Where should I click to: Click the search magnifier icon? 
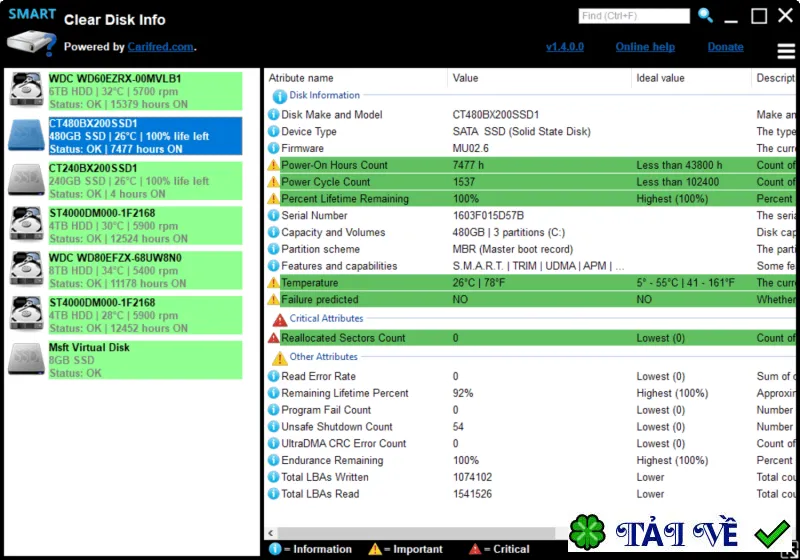click(705, 15)
